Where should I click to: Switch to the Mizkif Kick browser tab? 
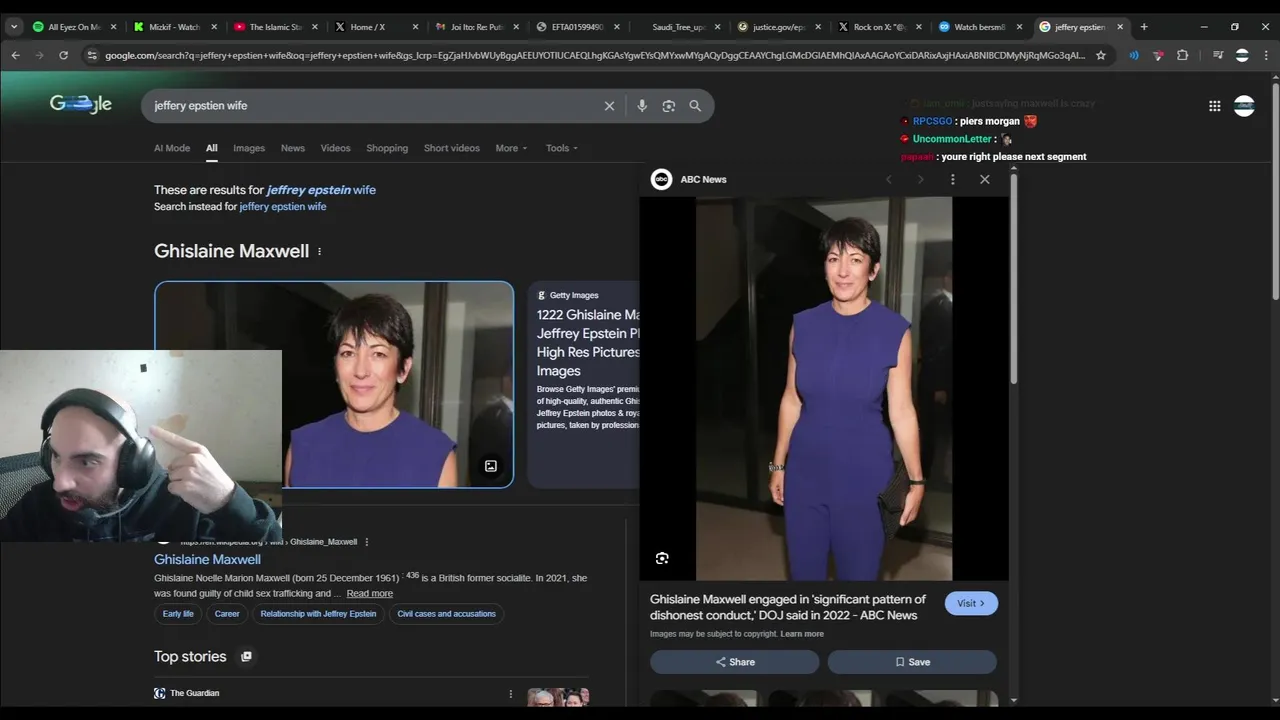pos(176,27)
